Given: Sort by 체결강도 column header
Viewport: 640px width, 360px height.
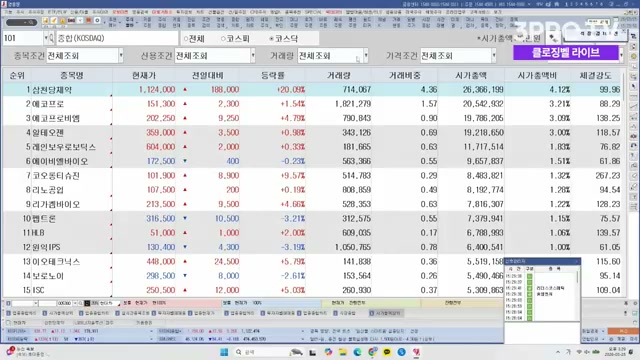Looking at the screenshot, I should tap(595, 76).
